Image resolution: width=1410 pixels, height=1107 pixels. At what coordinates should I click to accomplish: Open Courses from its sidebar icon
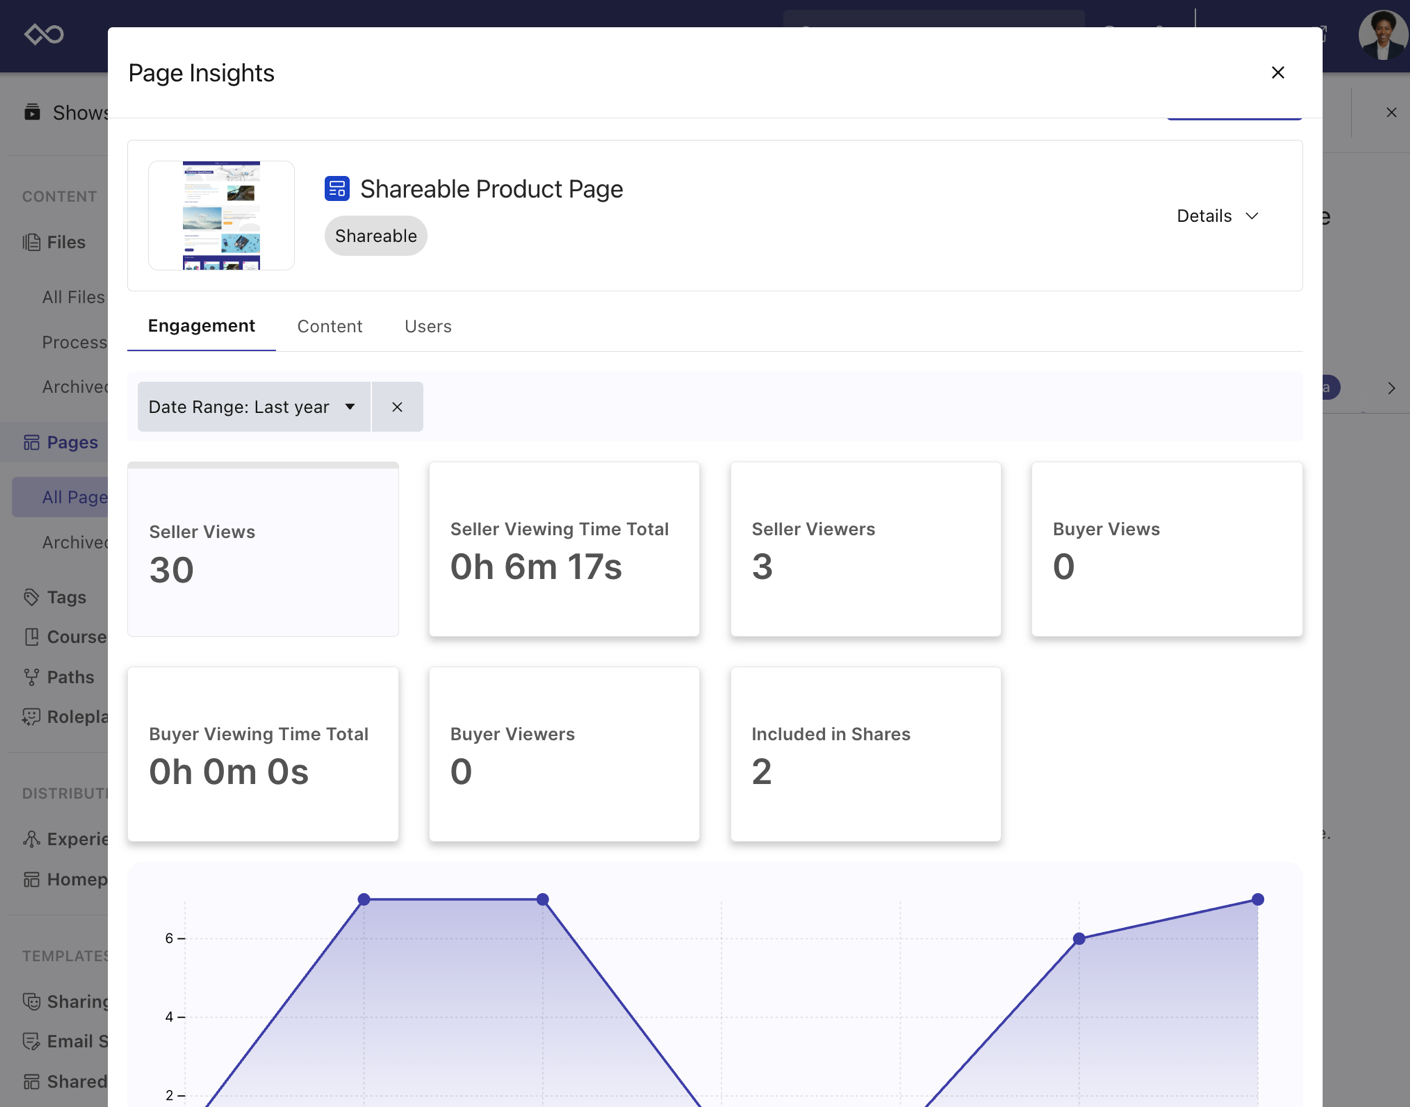coord(30,636)
